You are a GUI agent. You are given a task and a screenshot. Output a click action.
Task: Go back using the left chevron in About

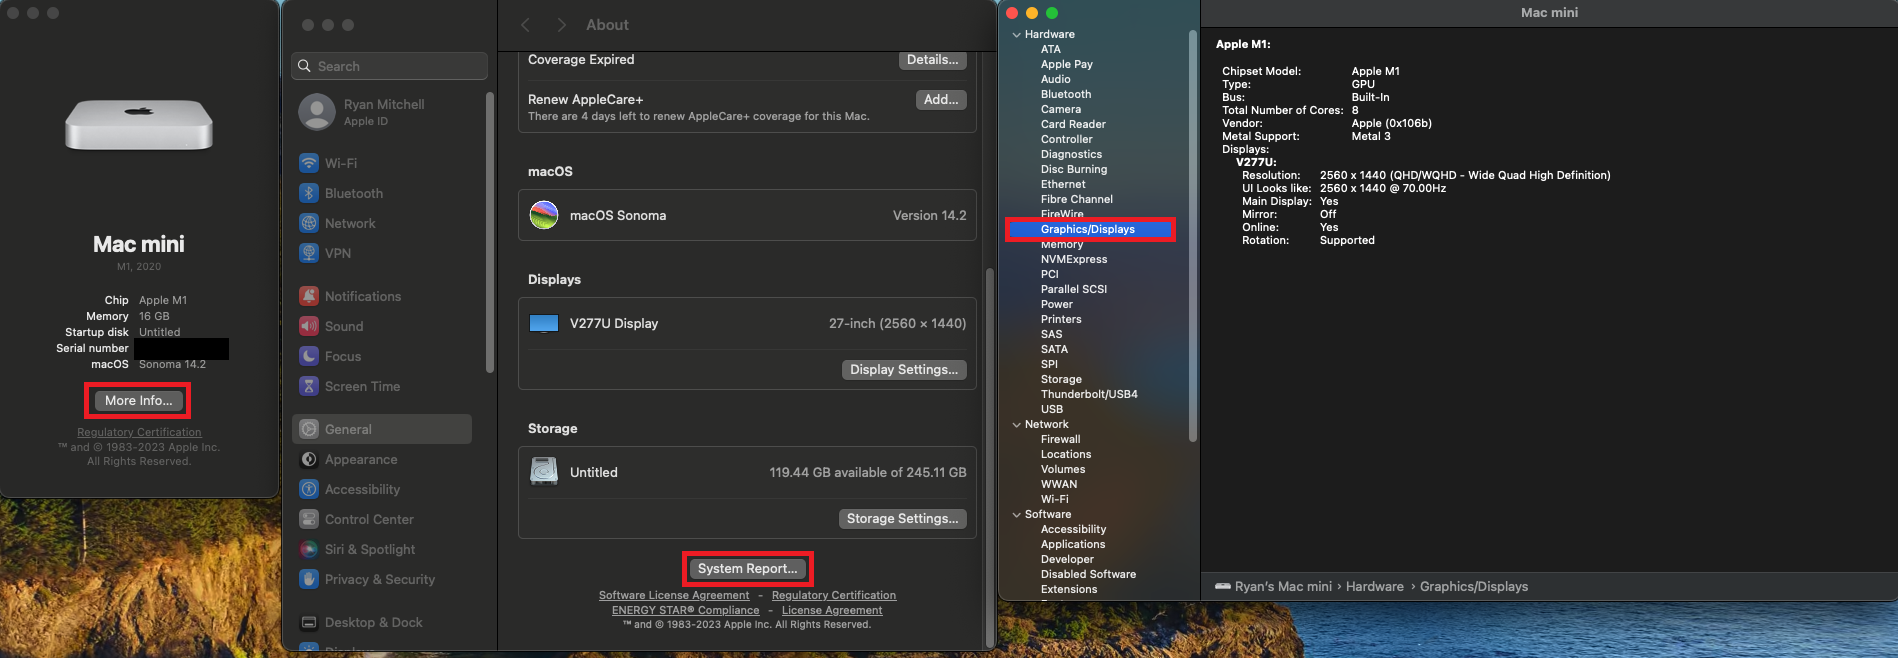point(526,25)
